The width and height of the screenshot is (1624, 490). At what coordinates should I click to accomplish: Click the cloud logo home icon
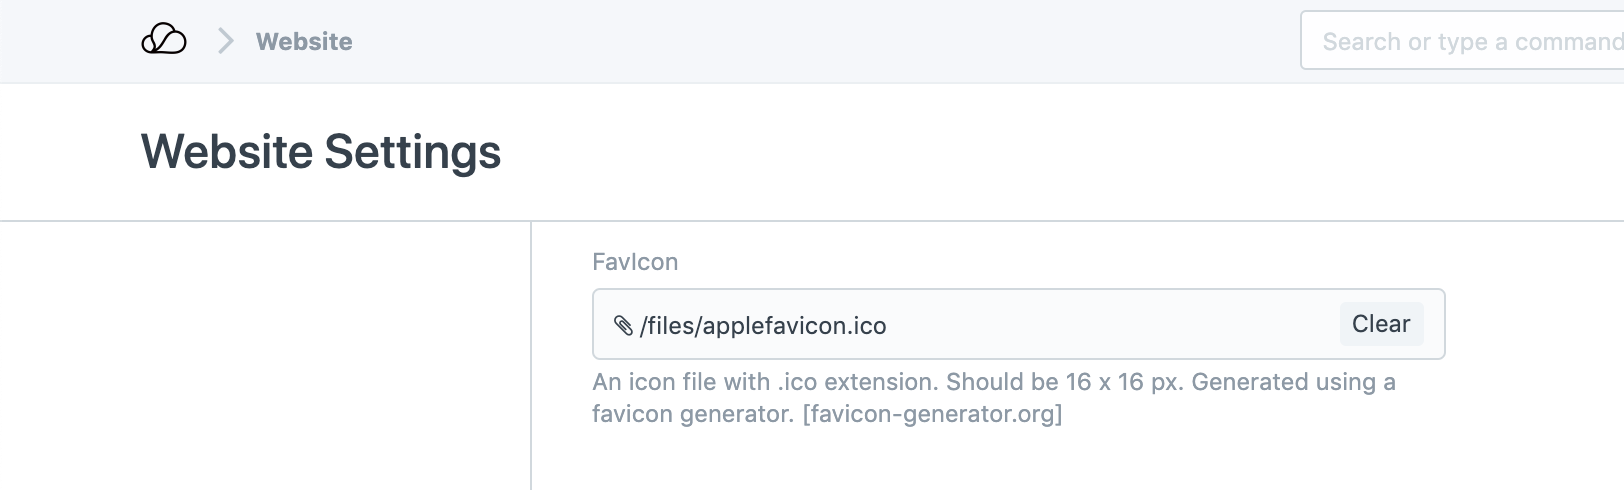(164, 41)
